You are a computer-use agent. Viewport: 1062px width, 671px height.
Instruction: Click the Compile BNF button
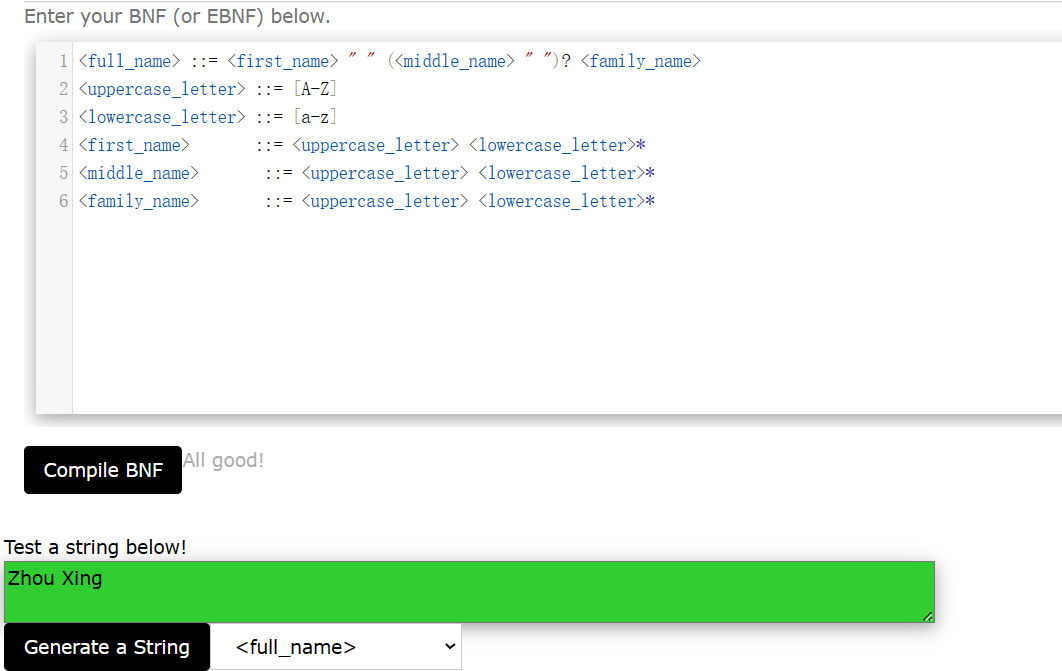pyautogui.click(x=102, y=469)
